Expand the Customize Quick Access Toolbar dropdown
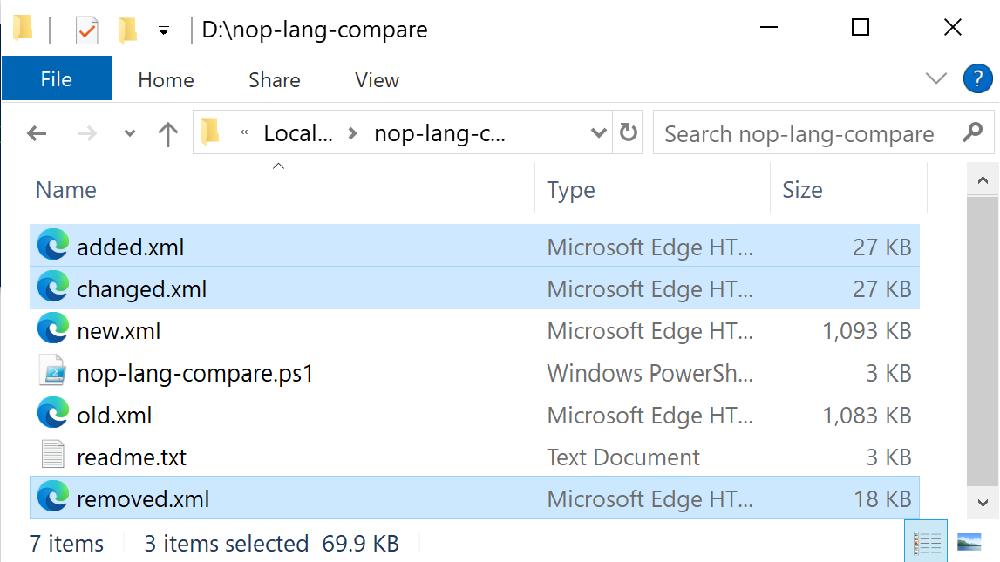 (x=163, y=31)
